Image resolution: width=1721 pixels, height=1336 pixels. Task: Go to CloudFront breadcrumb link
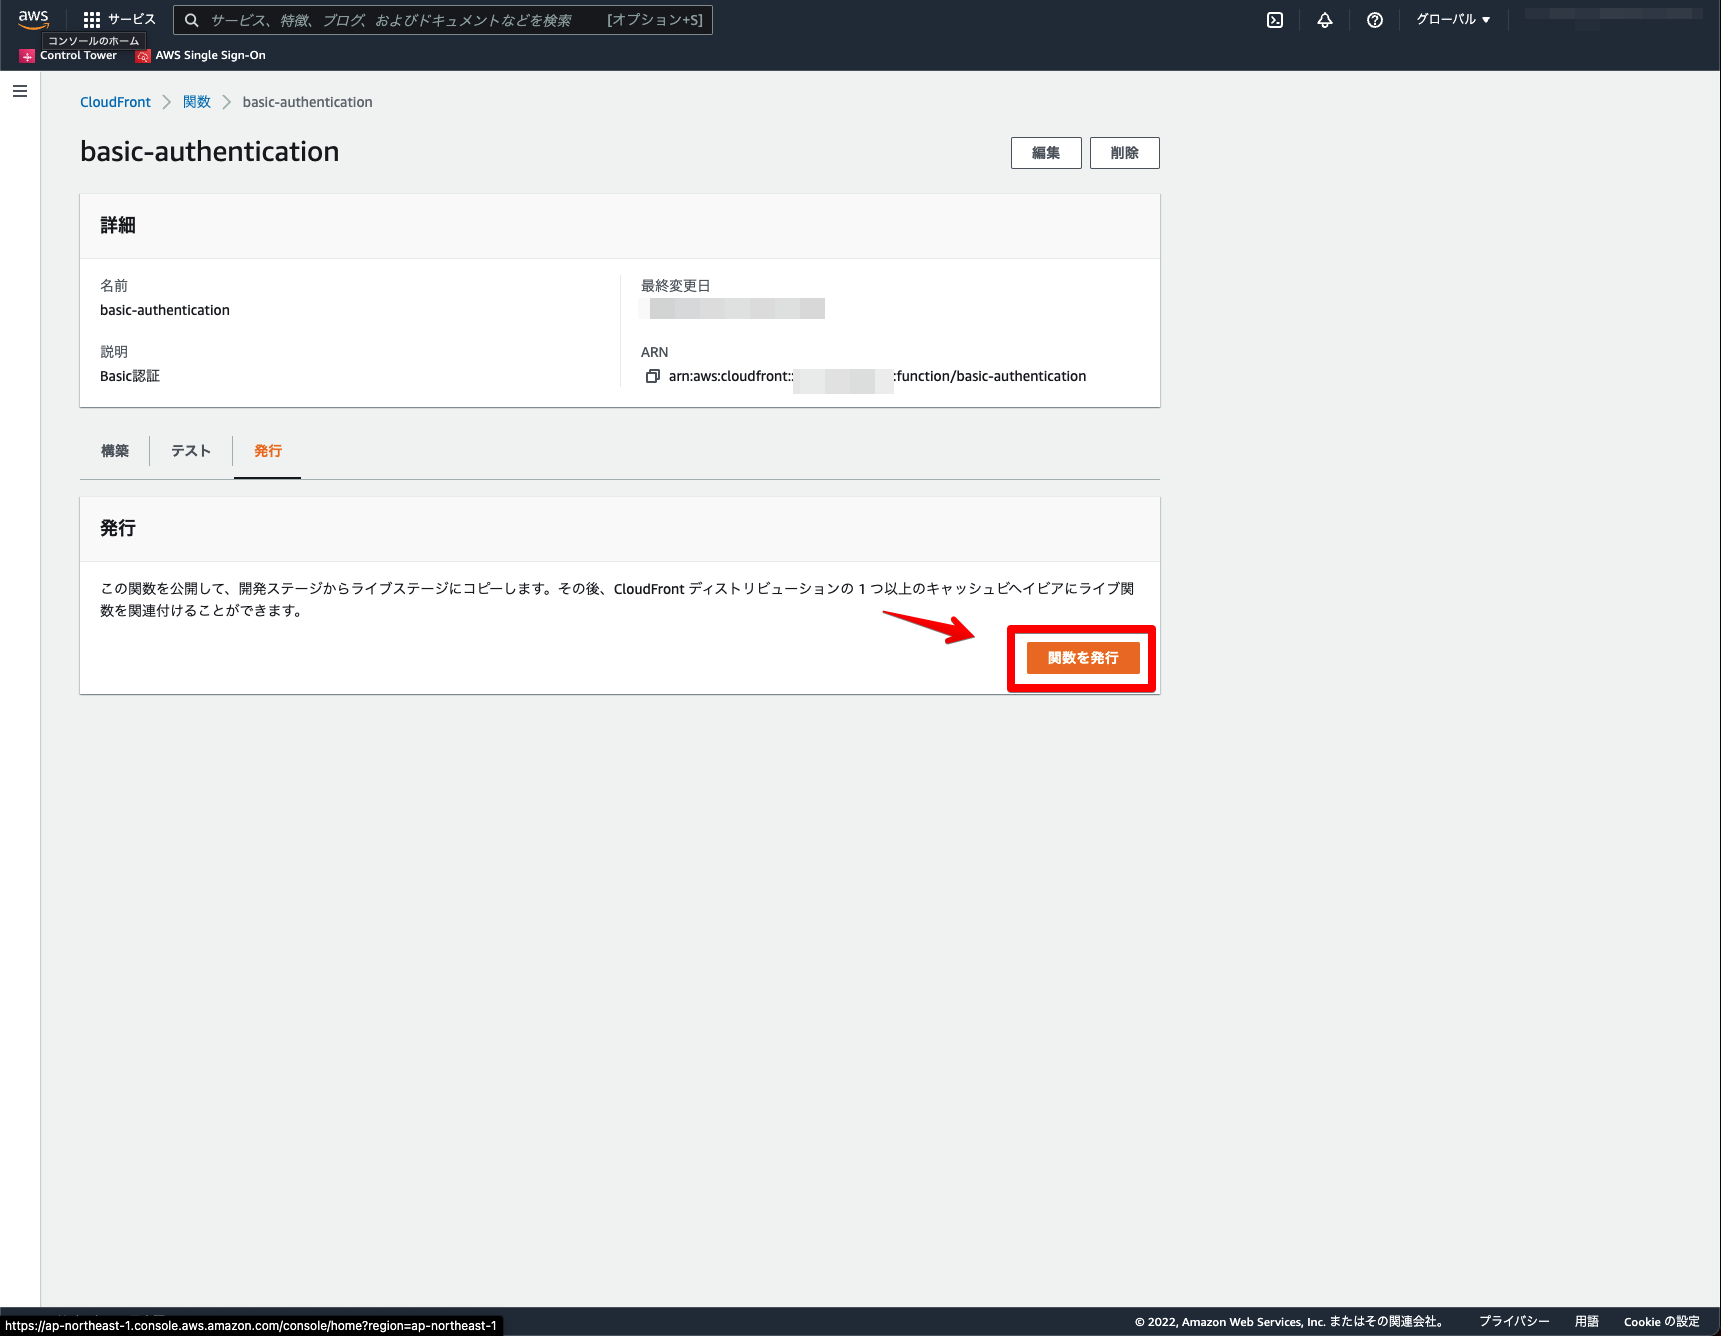115,102
